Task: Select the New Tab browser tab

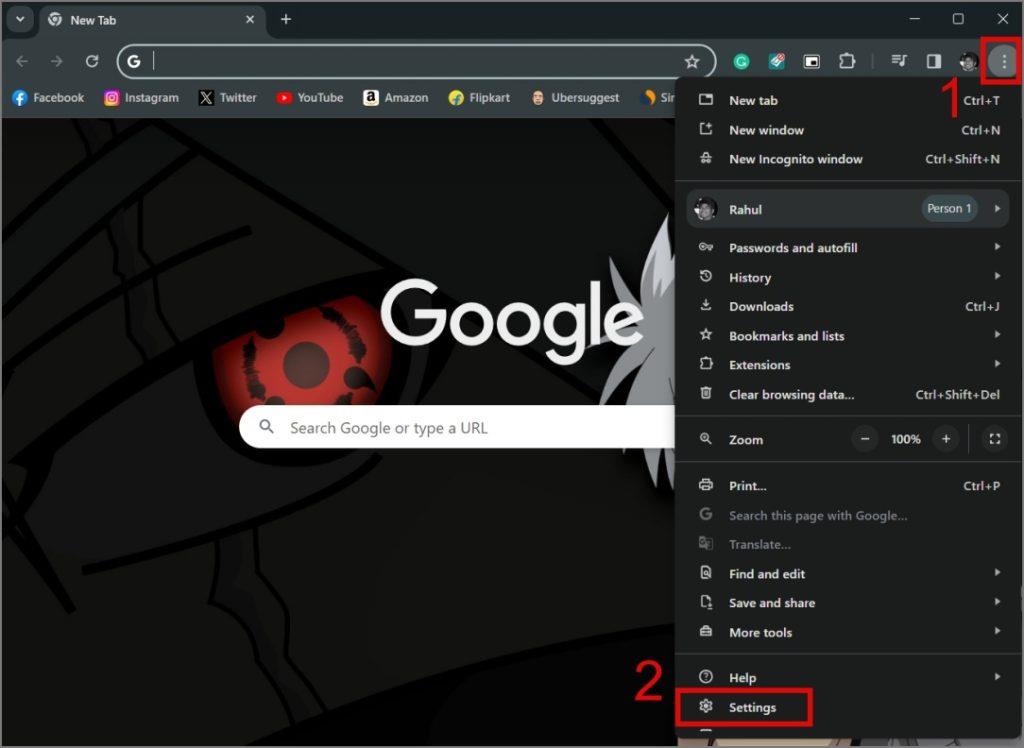Action: point(152,20)
